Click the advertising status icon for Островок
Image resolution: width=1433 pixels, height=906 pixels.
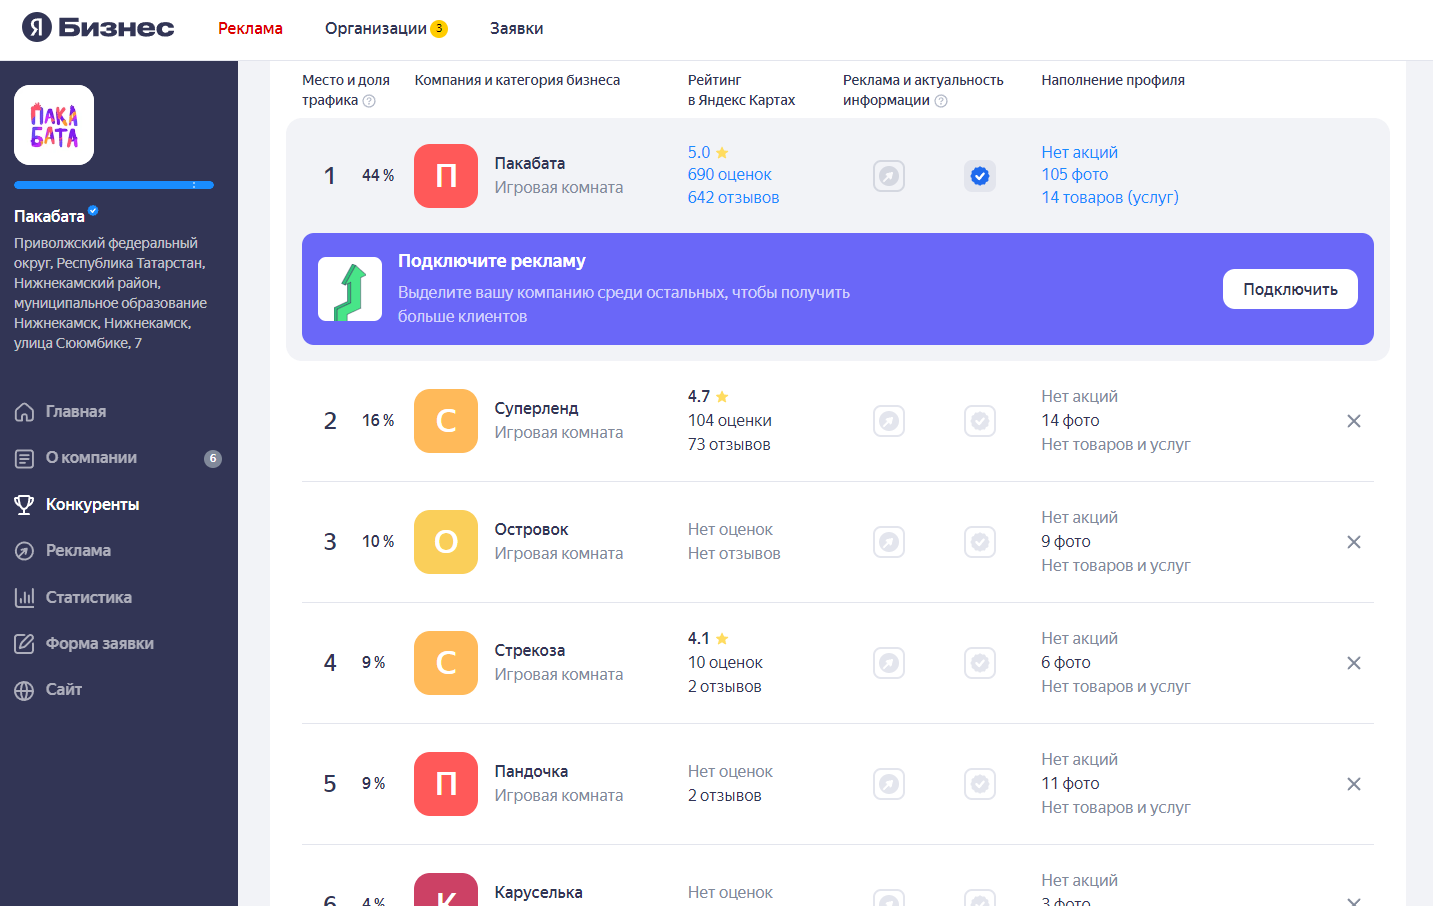(x=889, y=542)
